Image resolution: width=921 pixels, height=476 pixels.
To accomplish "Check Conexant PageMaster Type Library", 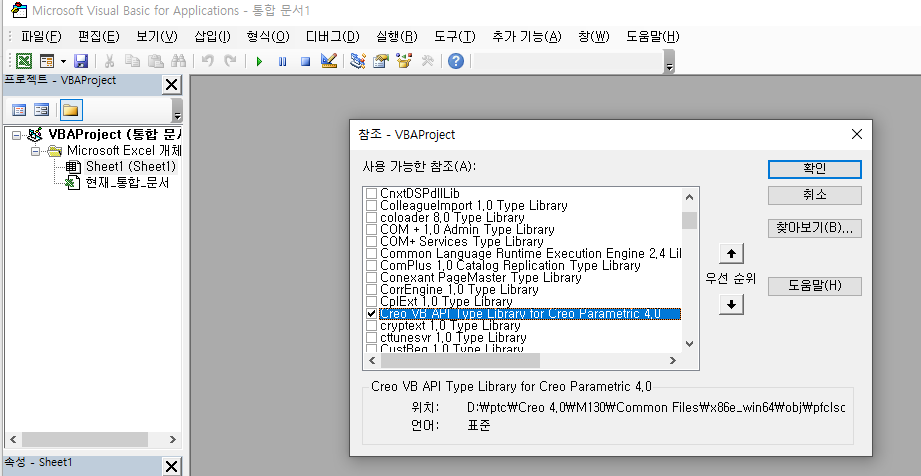I will tap(371, 277).
